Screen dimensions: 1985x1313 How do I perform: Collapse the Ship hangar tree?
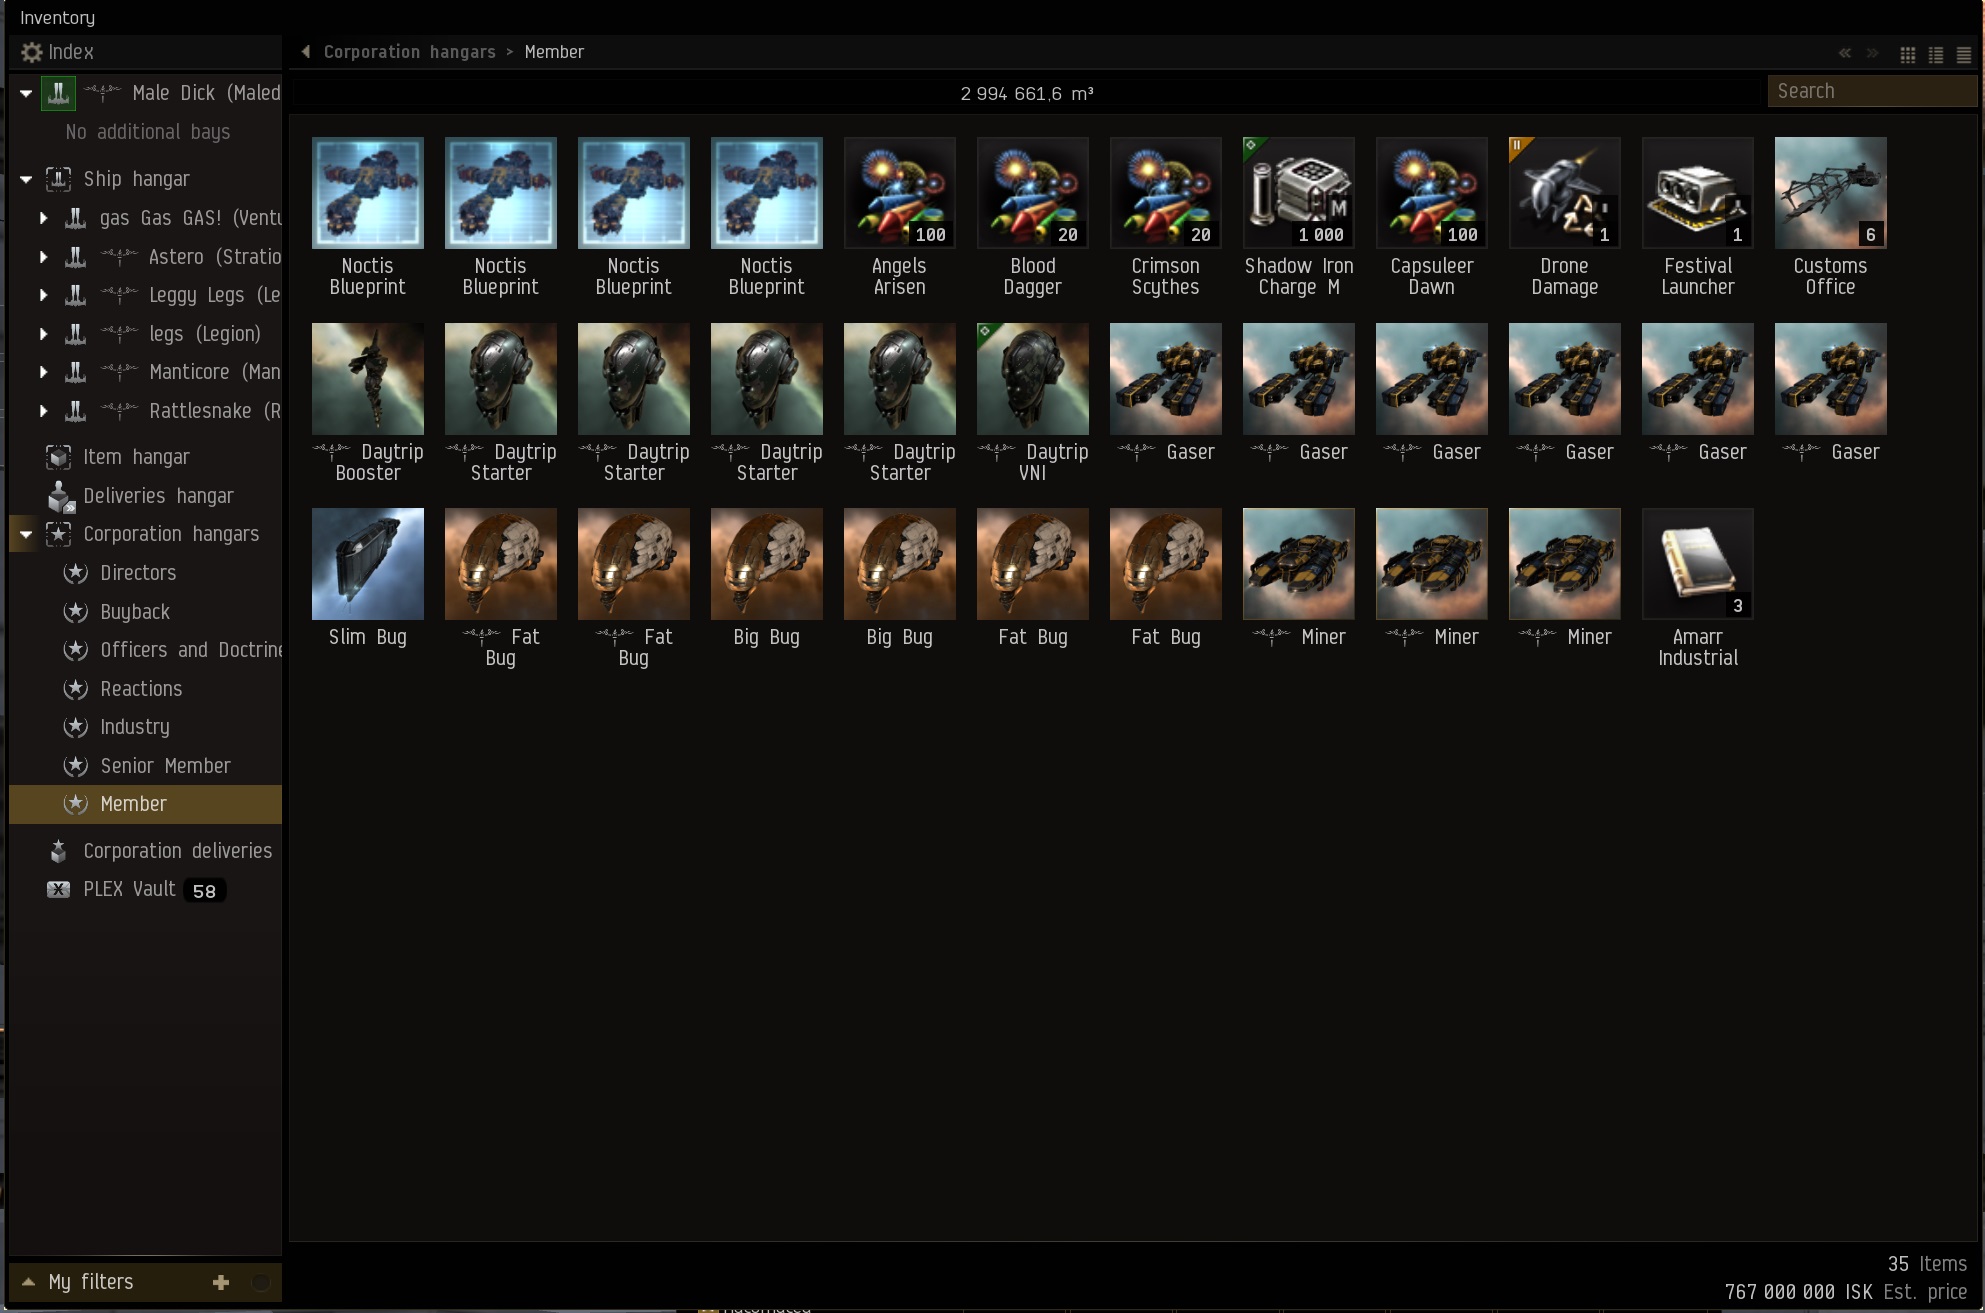coord(26,179)
